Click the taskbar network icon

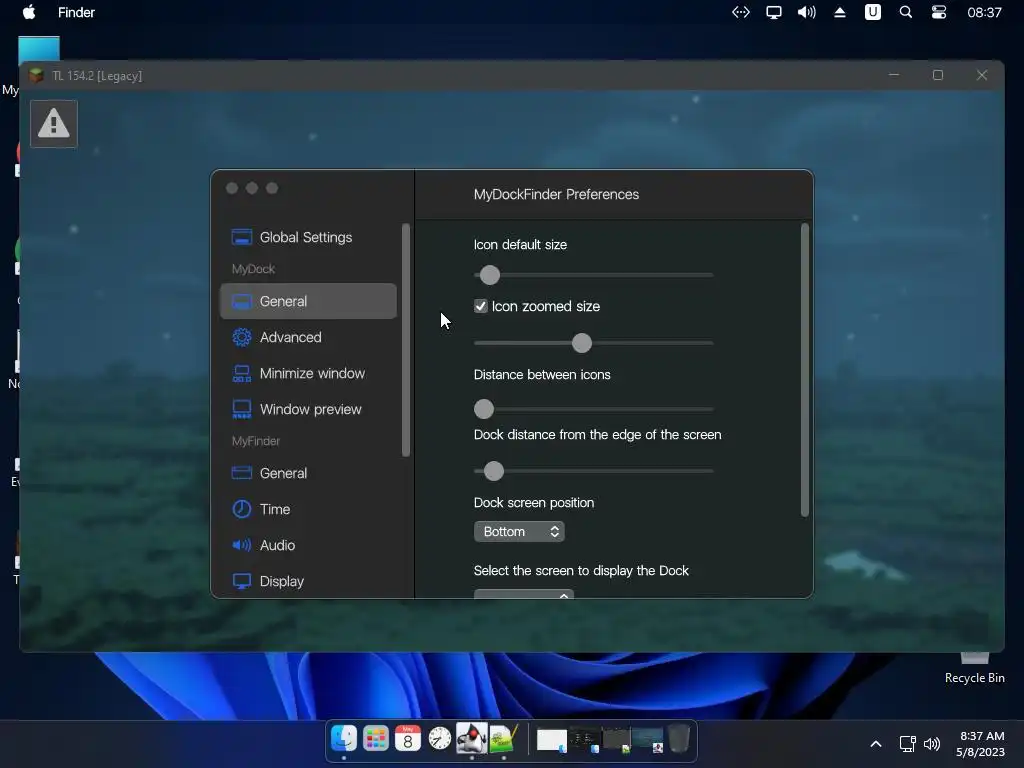pyautogui.click(x=907, y=744)
